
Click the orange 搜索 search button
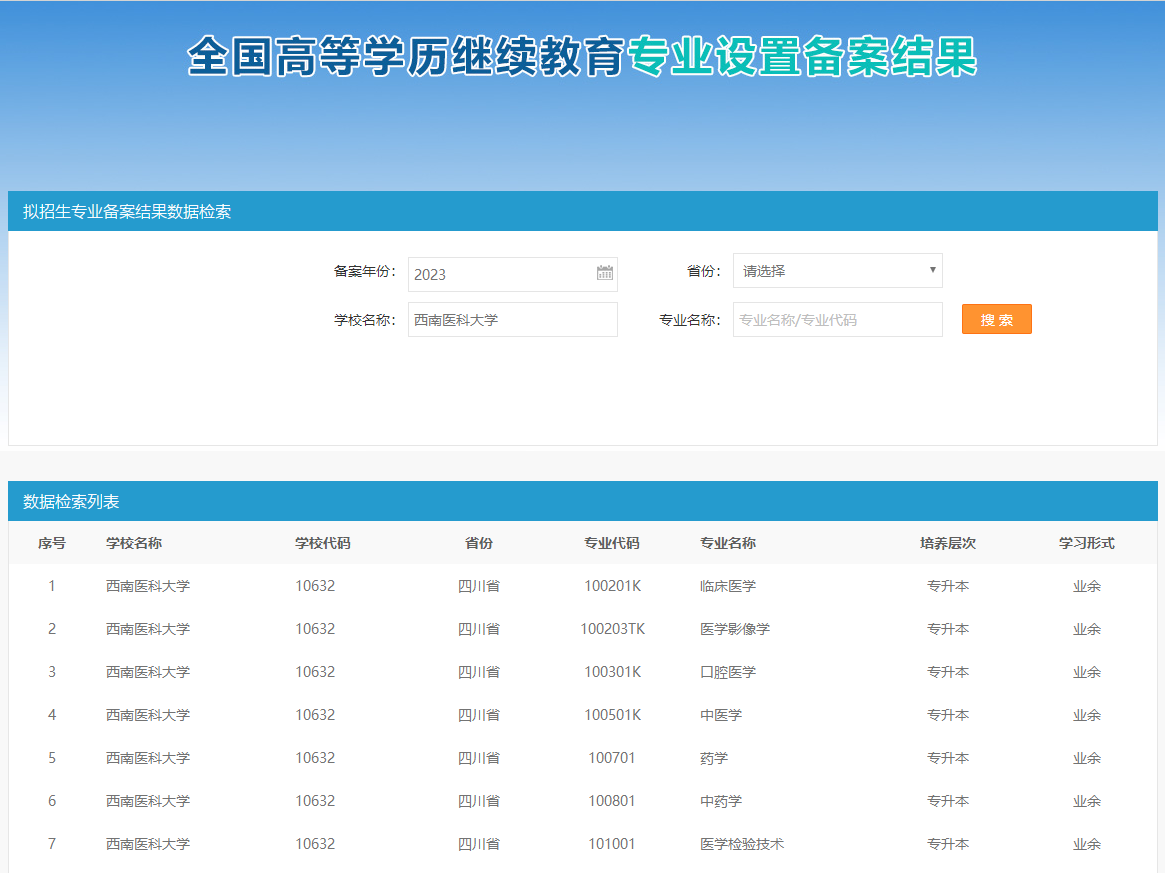(x=996, y=320)
